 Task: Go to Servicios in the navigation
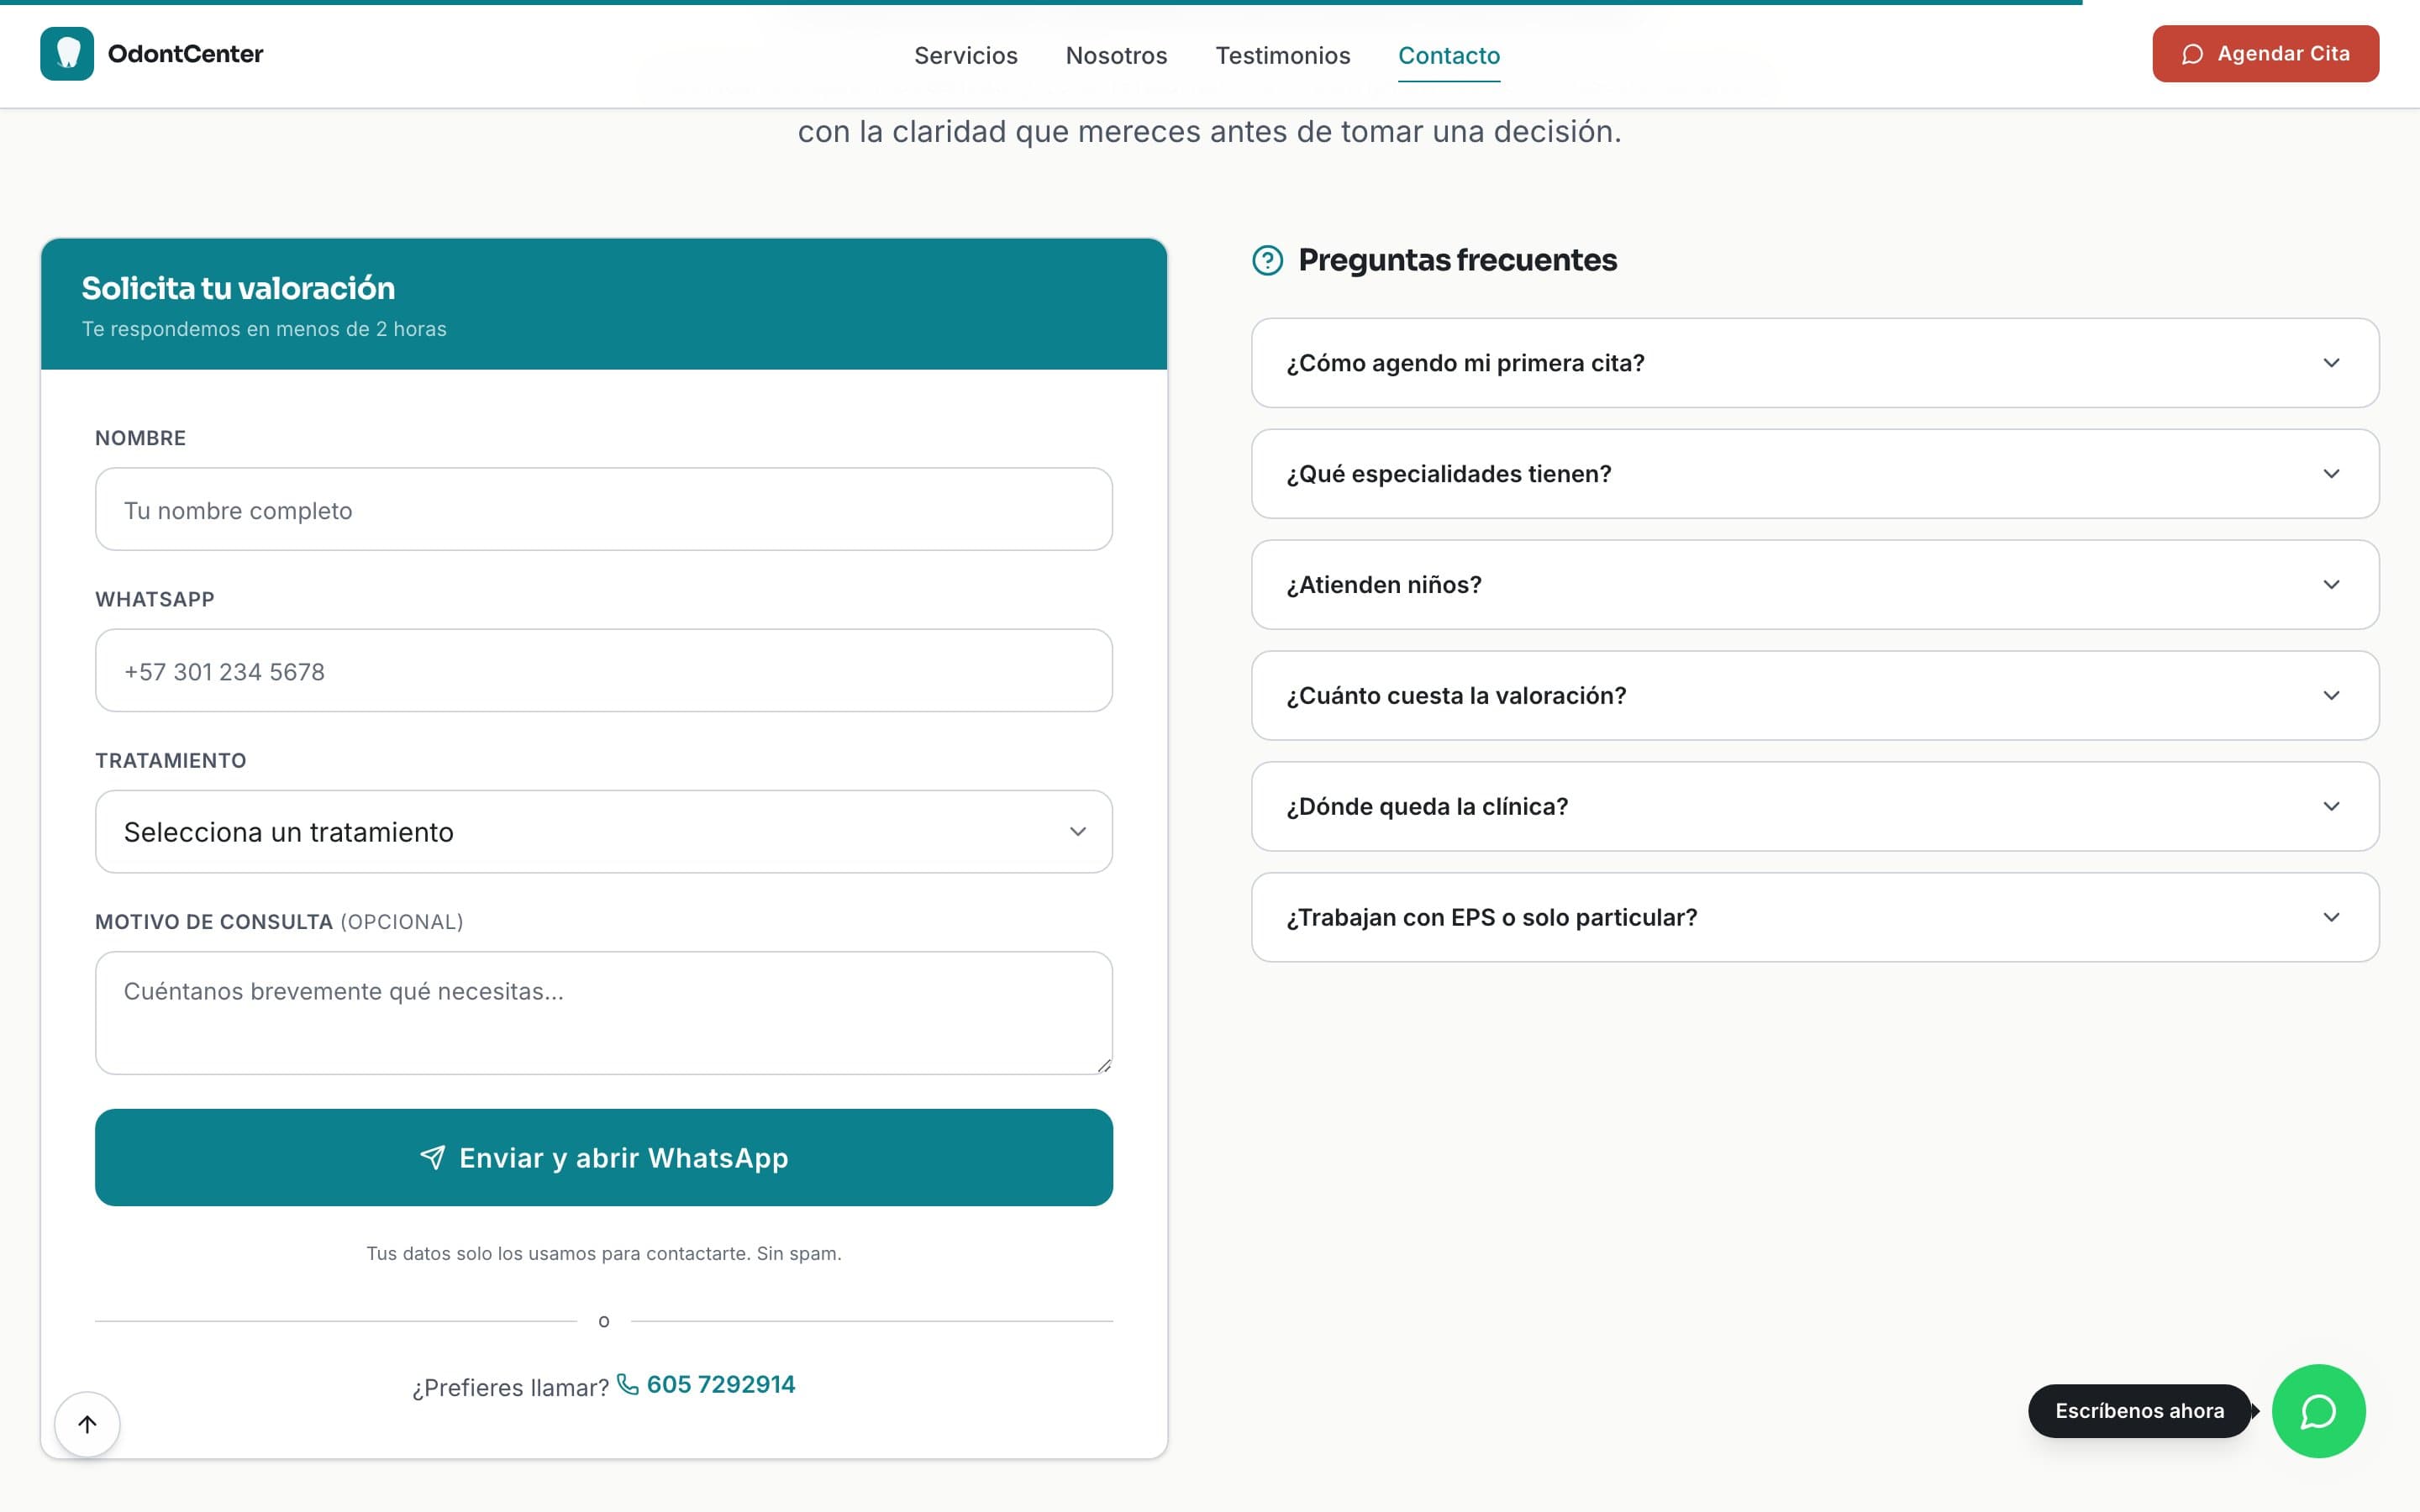coord(965,55)
